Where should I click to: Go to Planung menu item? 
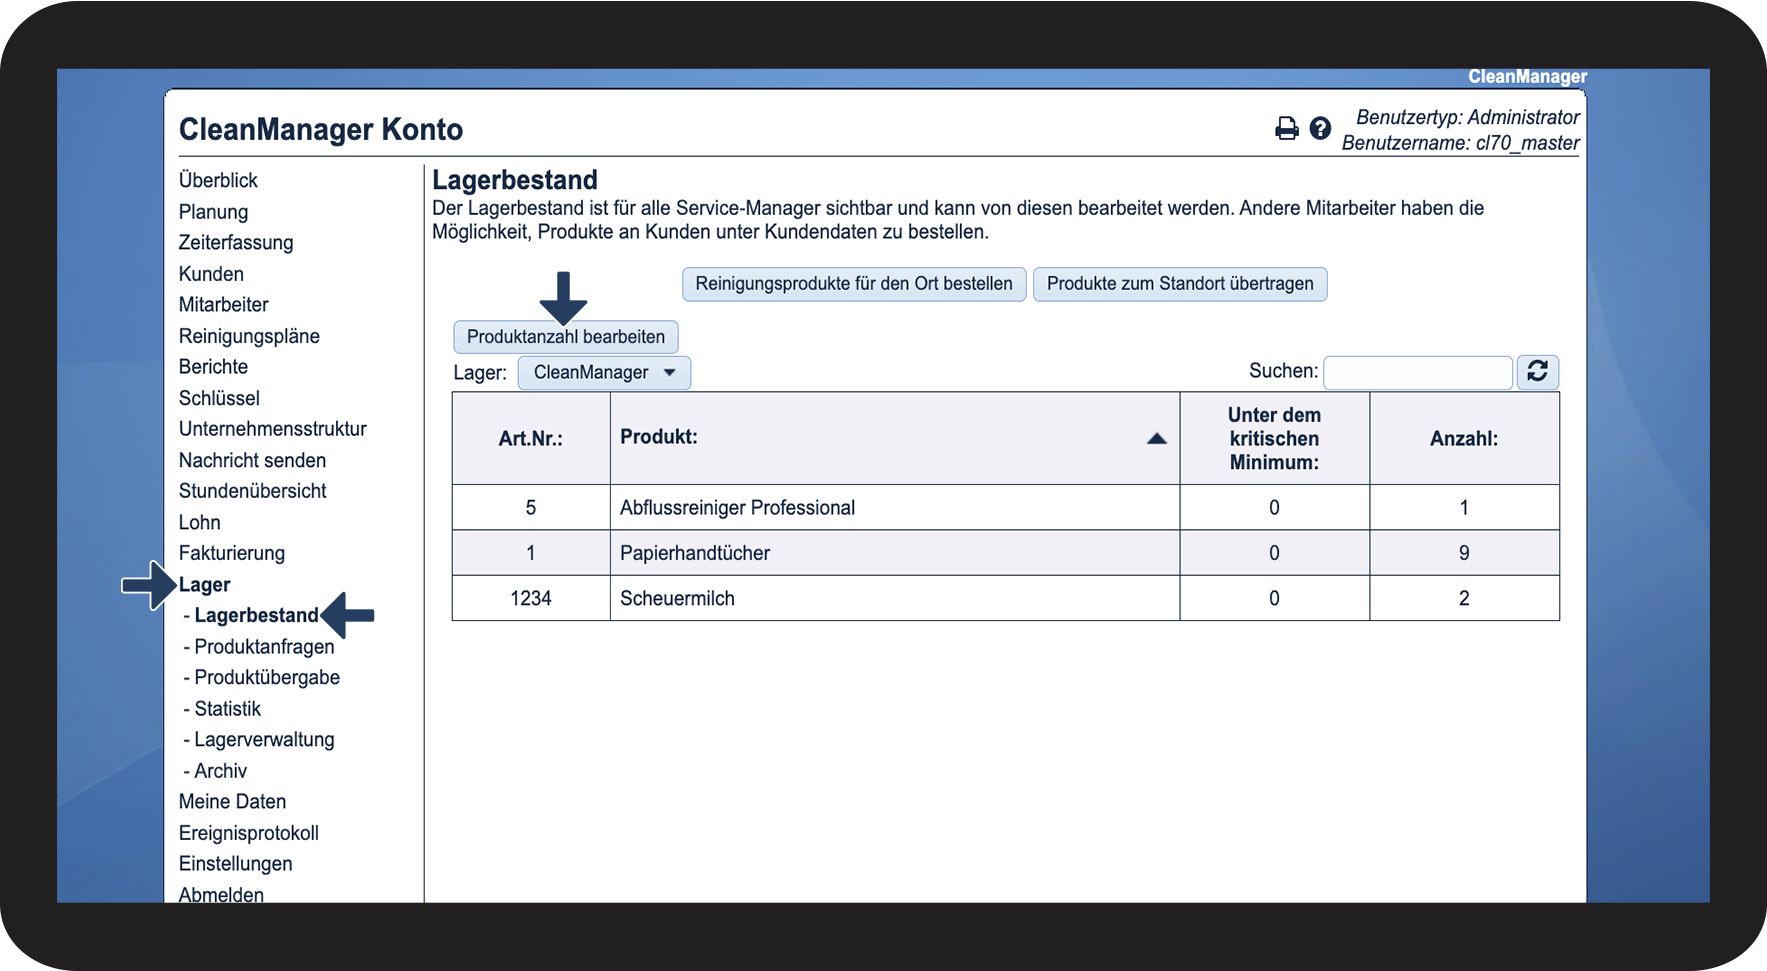(213, 212)
